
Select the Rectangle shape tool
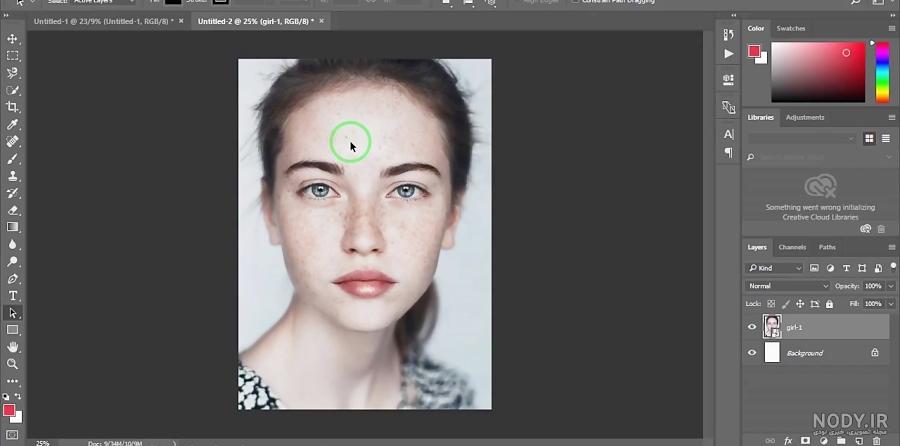12,330
